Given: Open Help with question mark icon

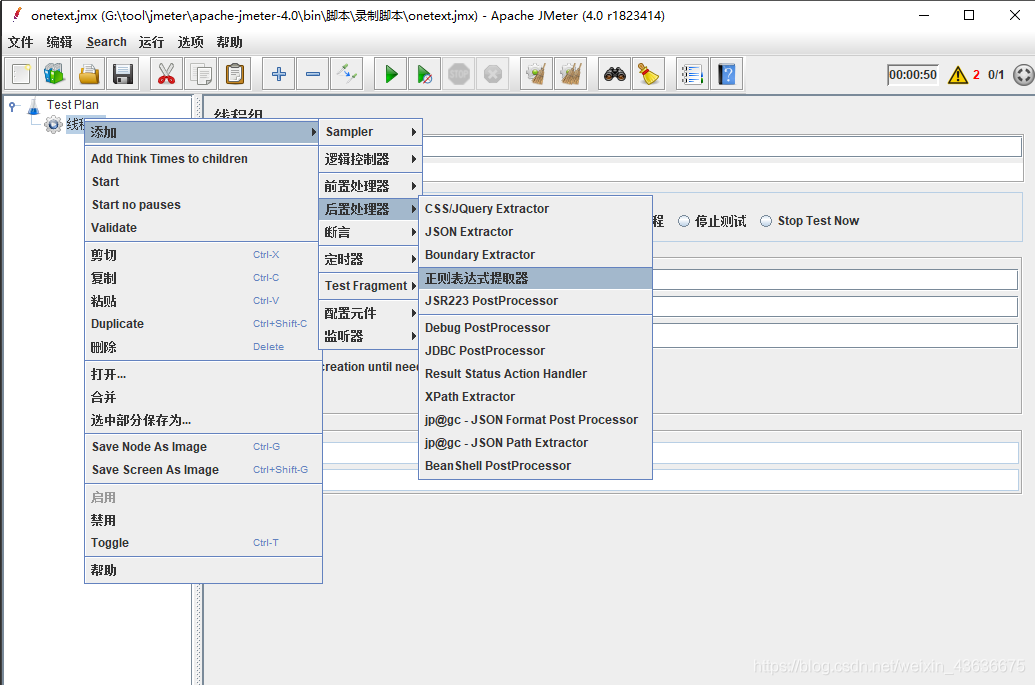Looking at the screenshot, I should pyautogui.click(x=727, y=74).
